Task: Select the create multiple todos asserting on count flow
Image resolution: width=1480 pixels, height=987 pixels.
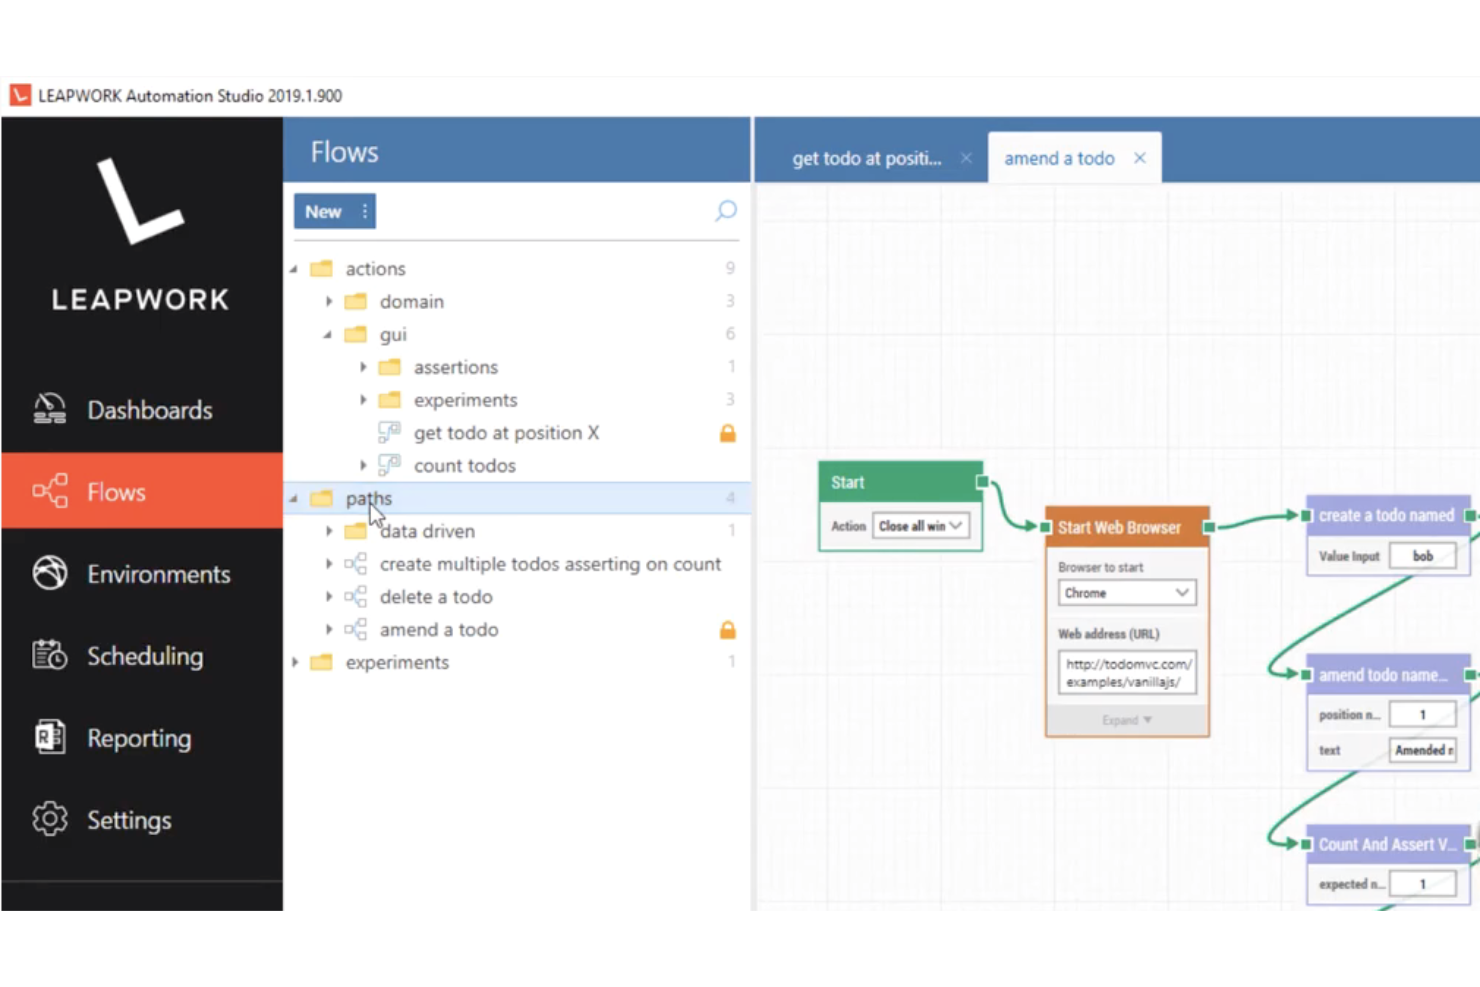Action: (x=550, y=564)
